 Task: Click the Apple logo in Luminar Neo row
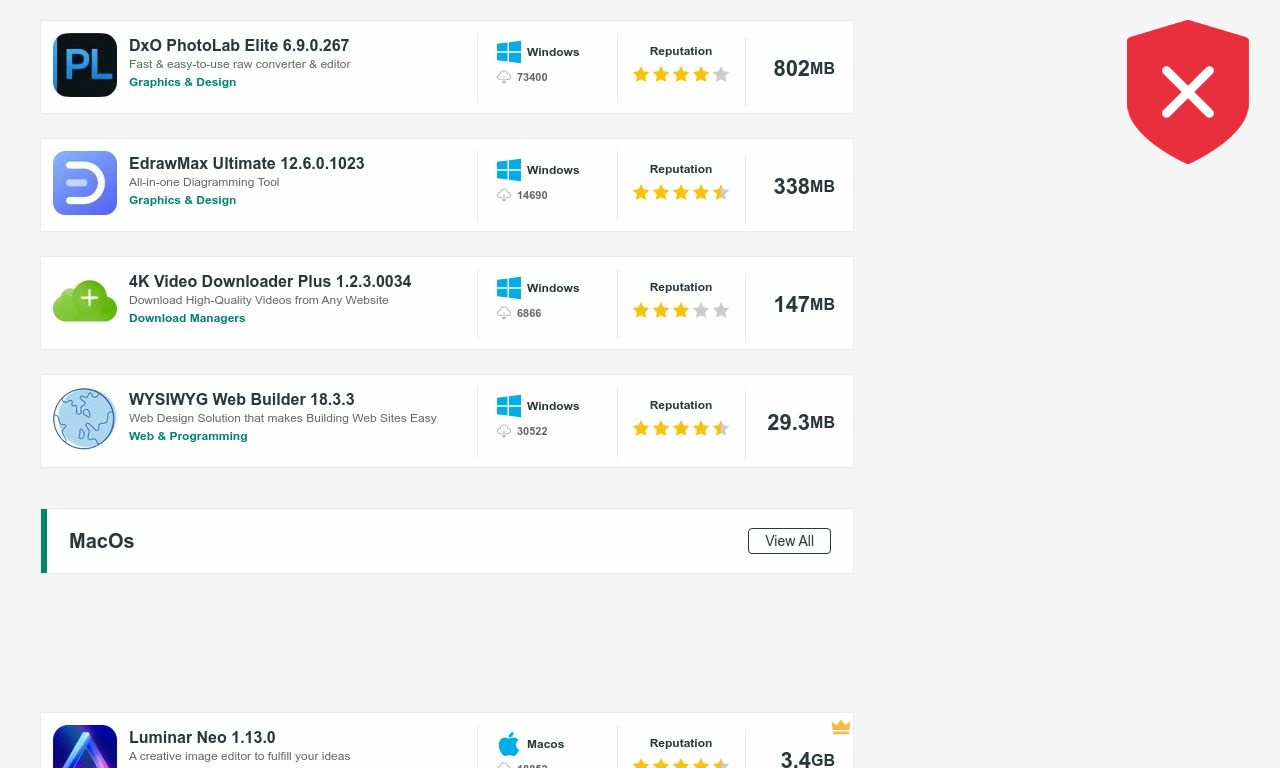coord(509,744)
